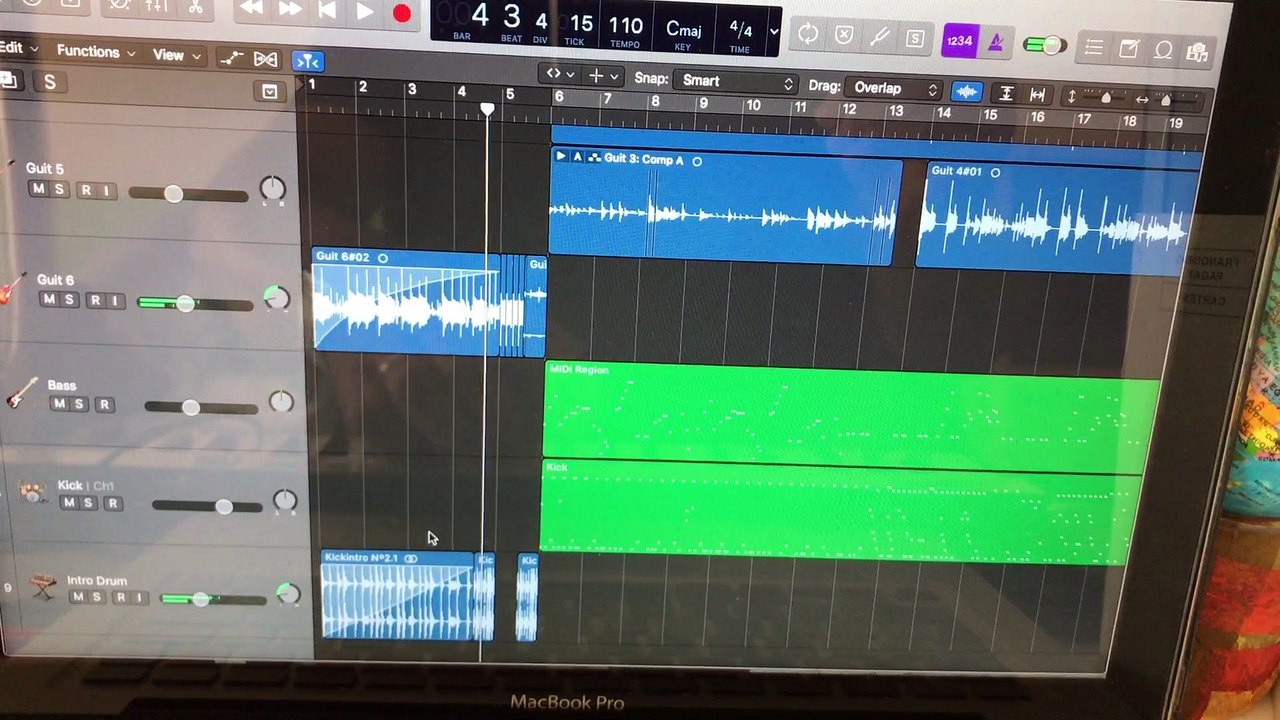Open the Functions menu

click(x=95, y=51)
